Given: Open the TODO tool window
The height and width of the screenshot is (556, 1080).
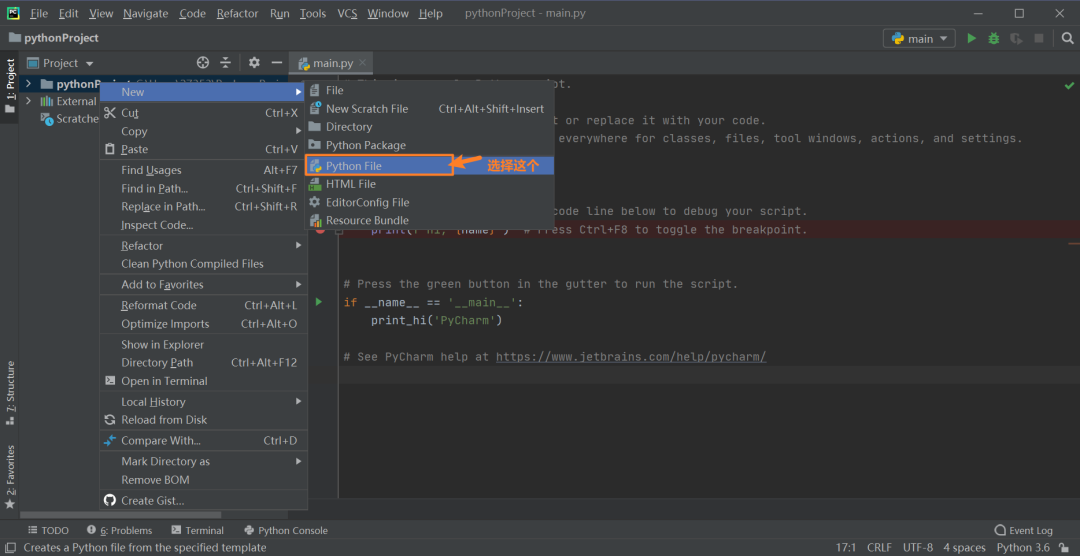Looking at the screenshot, I should click(48, 530).
